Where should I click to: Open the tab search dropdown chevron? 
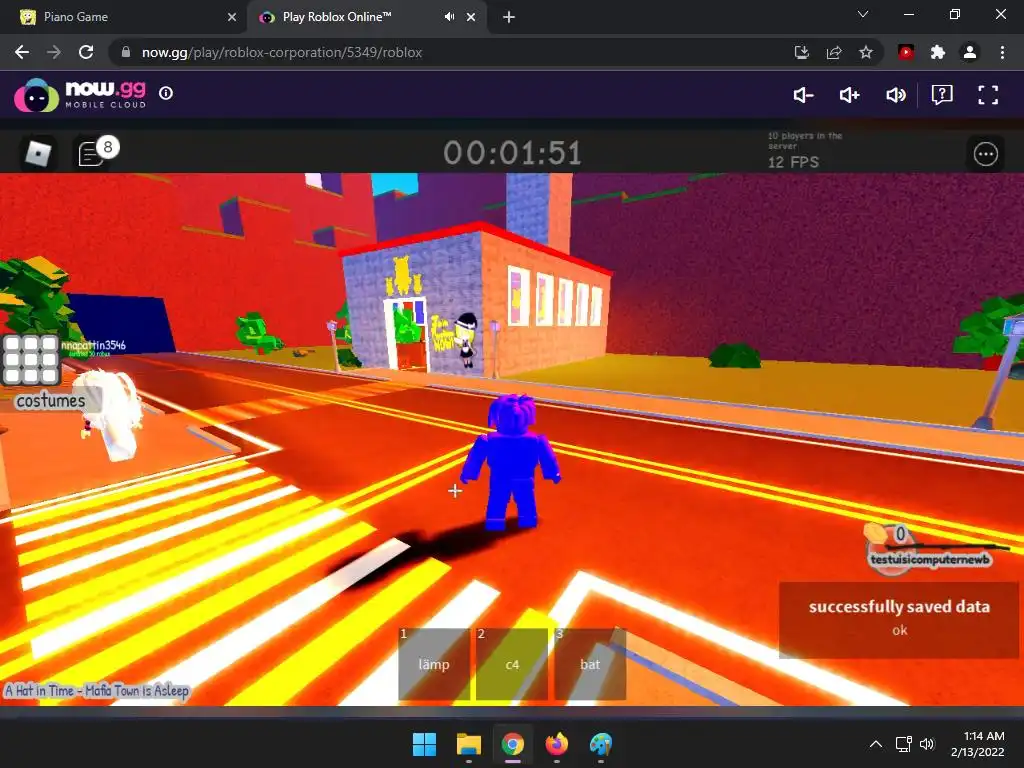click(863, 14)
